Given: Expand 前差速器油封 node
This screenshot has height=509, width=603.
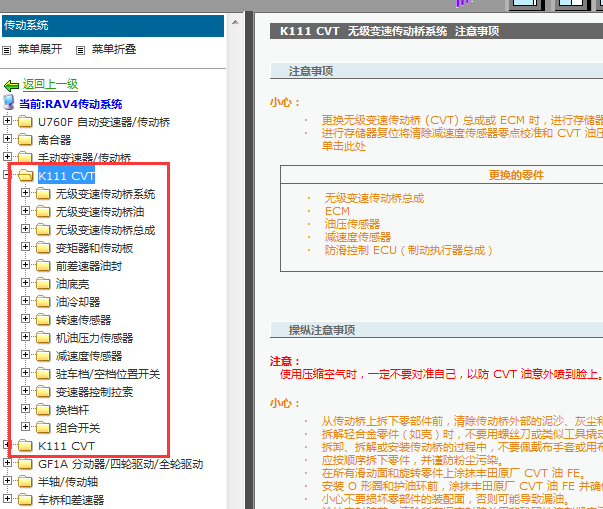Looking at the screenshot, I should click(x=25, y=264).
